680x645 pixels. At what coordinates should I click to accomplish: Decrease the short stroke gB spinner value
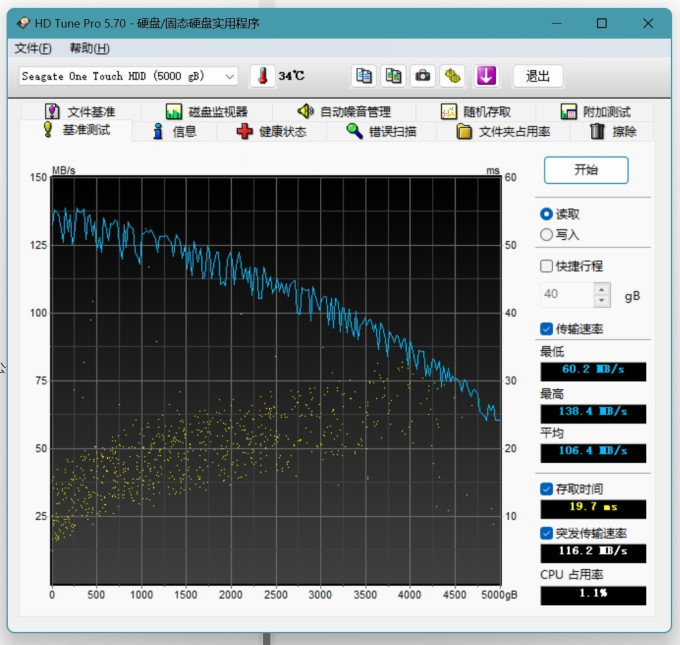point(602,301)
